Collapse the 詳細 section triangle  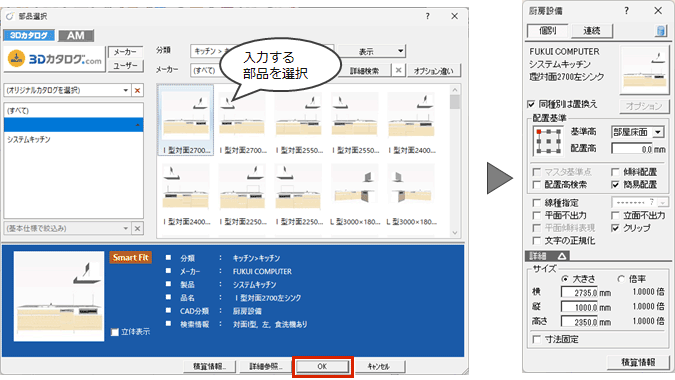click(x=562, y=256)
